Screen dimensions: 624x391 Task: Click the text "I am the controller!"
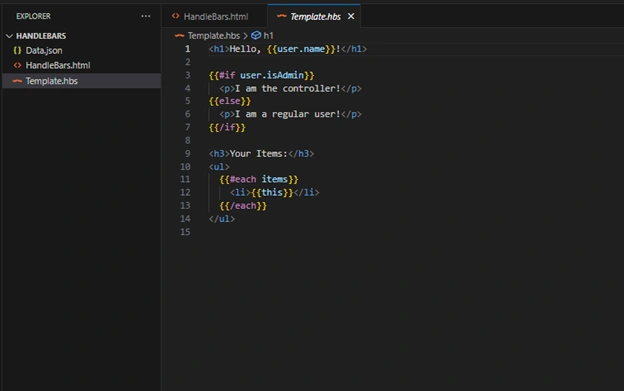coord(288,88)
